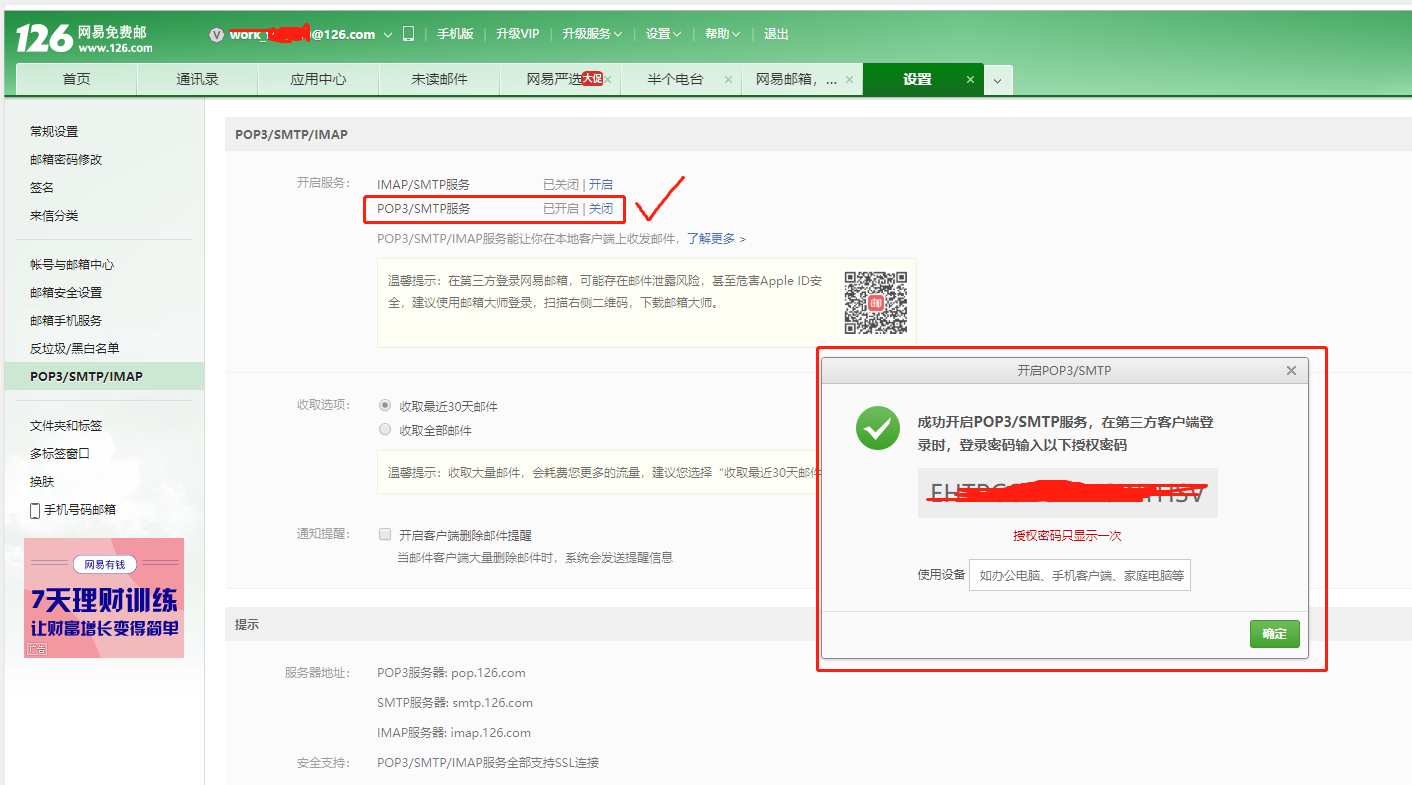Image resolution: width=1412 pixels, height=785 pixels.
Task: Click the VIP "V" badge before the email address
Action: [216, 33]
